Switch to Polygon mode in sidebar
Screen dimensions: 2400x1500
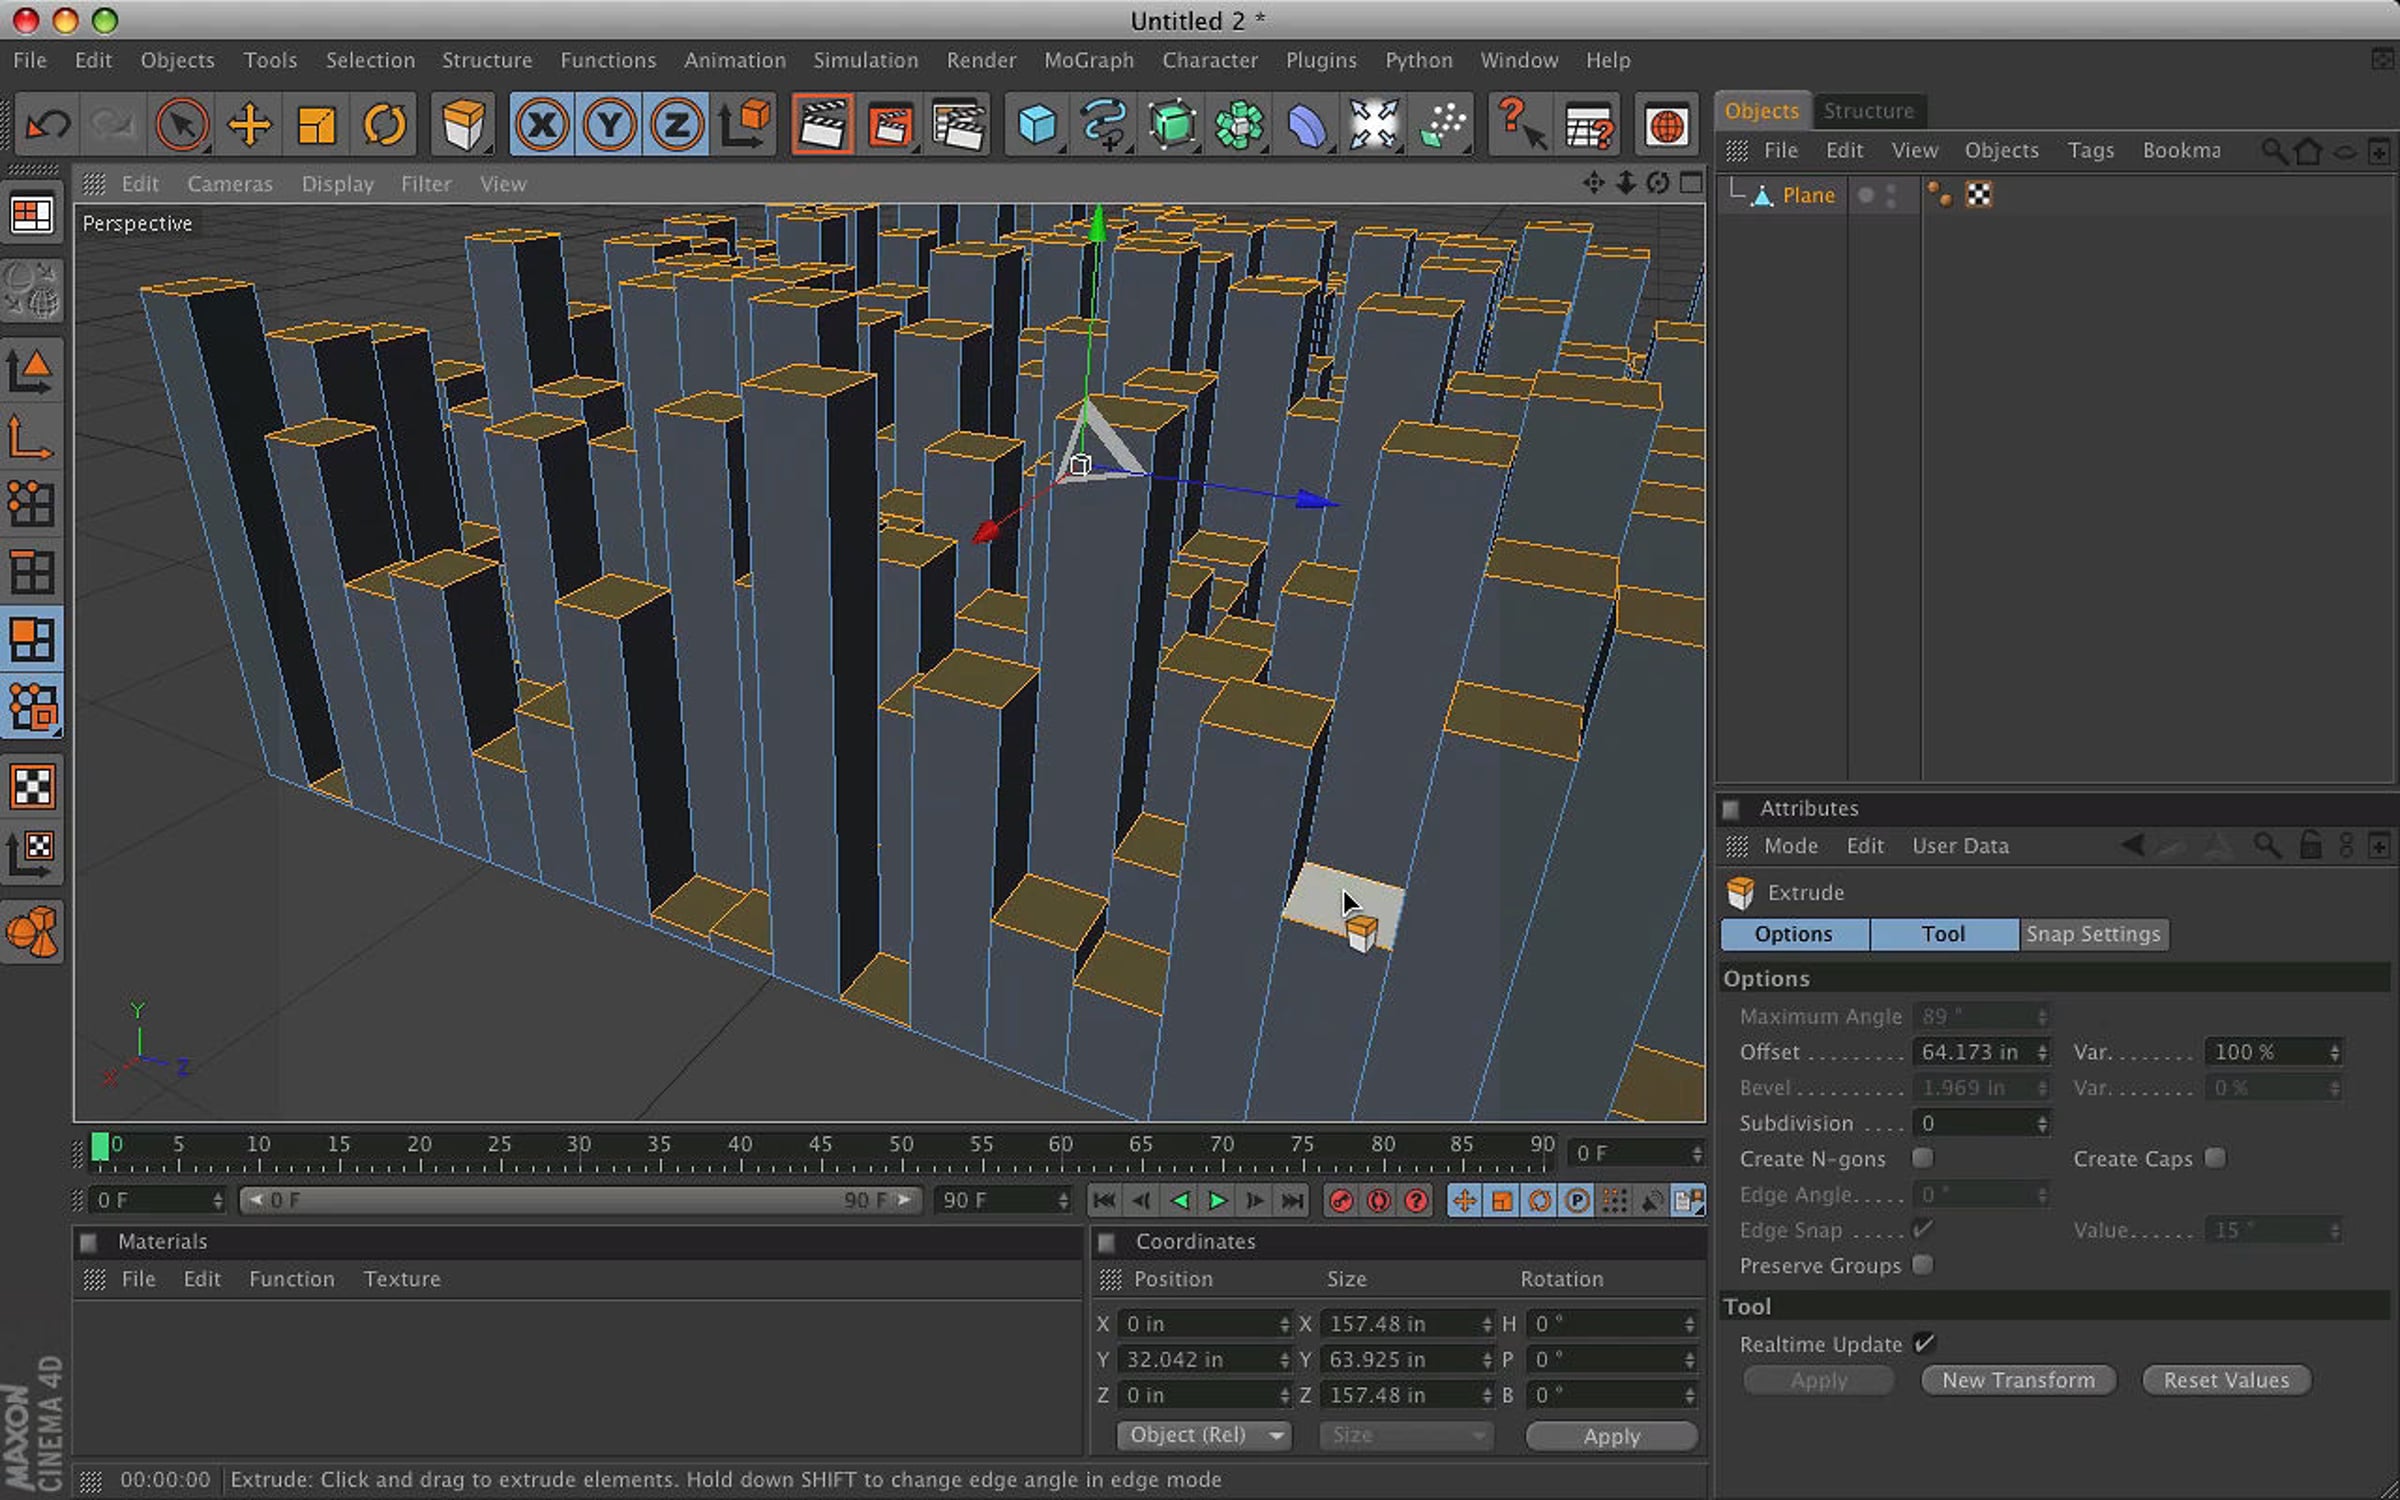[x=32, y=639]
